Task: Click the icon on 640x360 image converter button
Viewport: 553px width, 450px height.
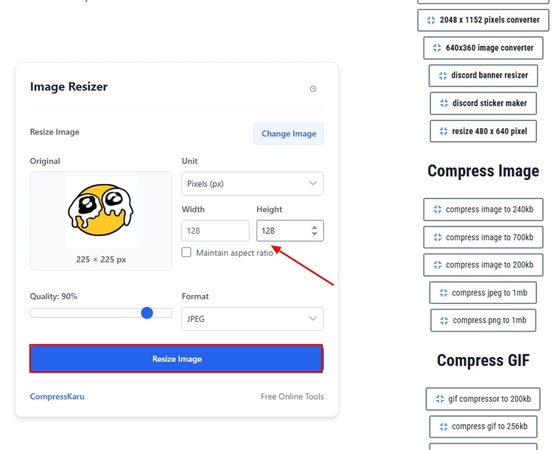Action: [437, 48]
